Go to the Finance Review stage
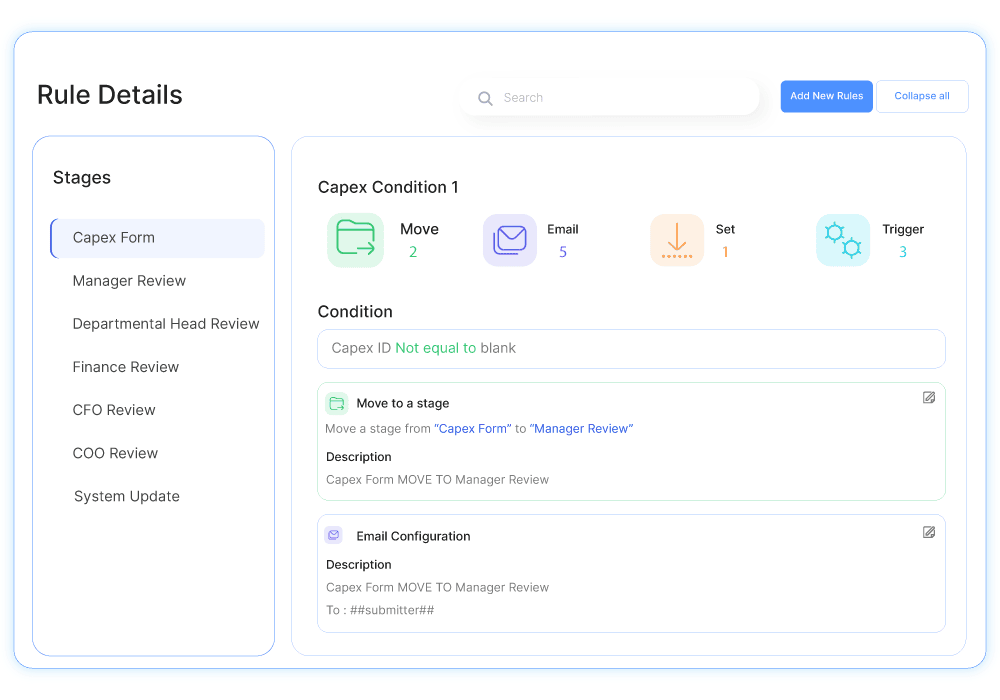 126,367
